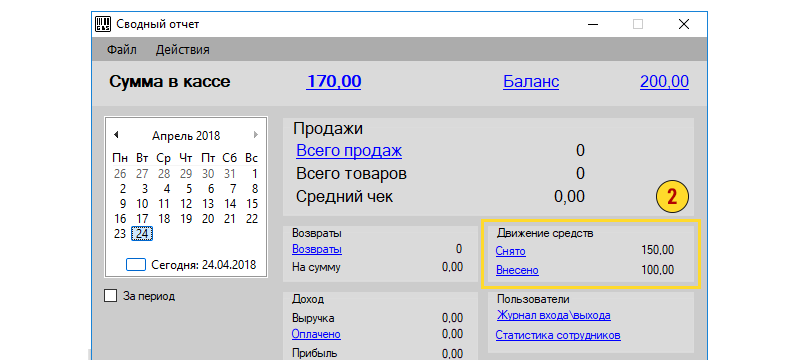
Task: Enable the За период checkbox
Action: click(110, 296)
